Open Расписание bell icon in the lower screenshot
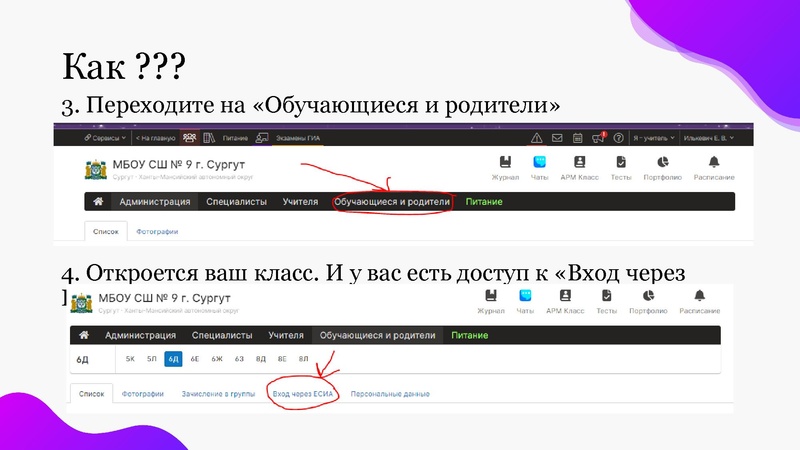The width and height of the screenshot is (800, 450). 699,301
